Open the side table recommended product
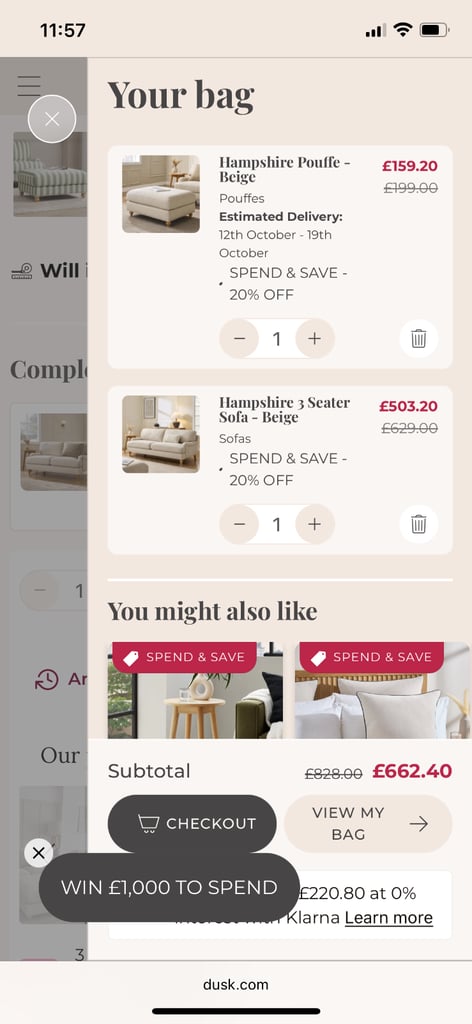The height and width of the screenshot is (1024, 472). [195, 690]
